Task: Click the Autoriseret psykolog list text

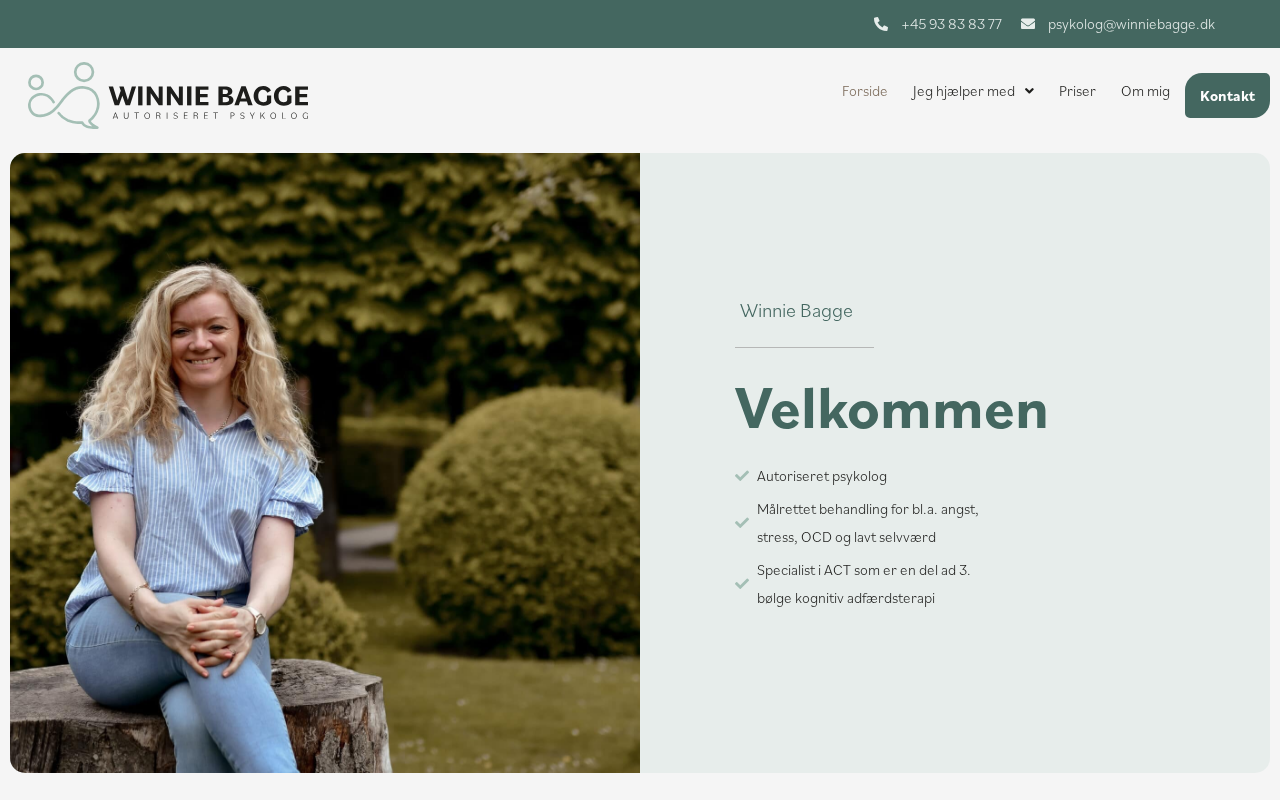Action: pyautogui.click(x=822, y=476)
